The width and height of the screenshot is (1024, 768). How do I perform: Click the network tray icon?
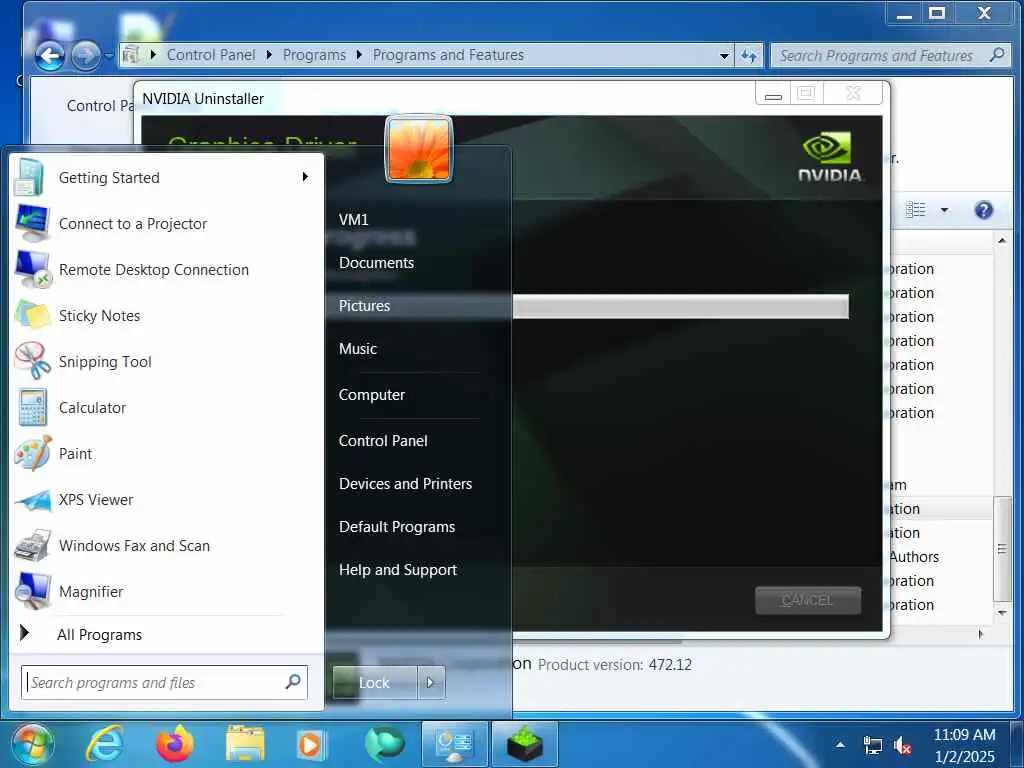[x=872, y=745]
